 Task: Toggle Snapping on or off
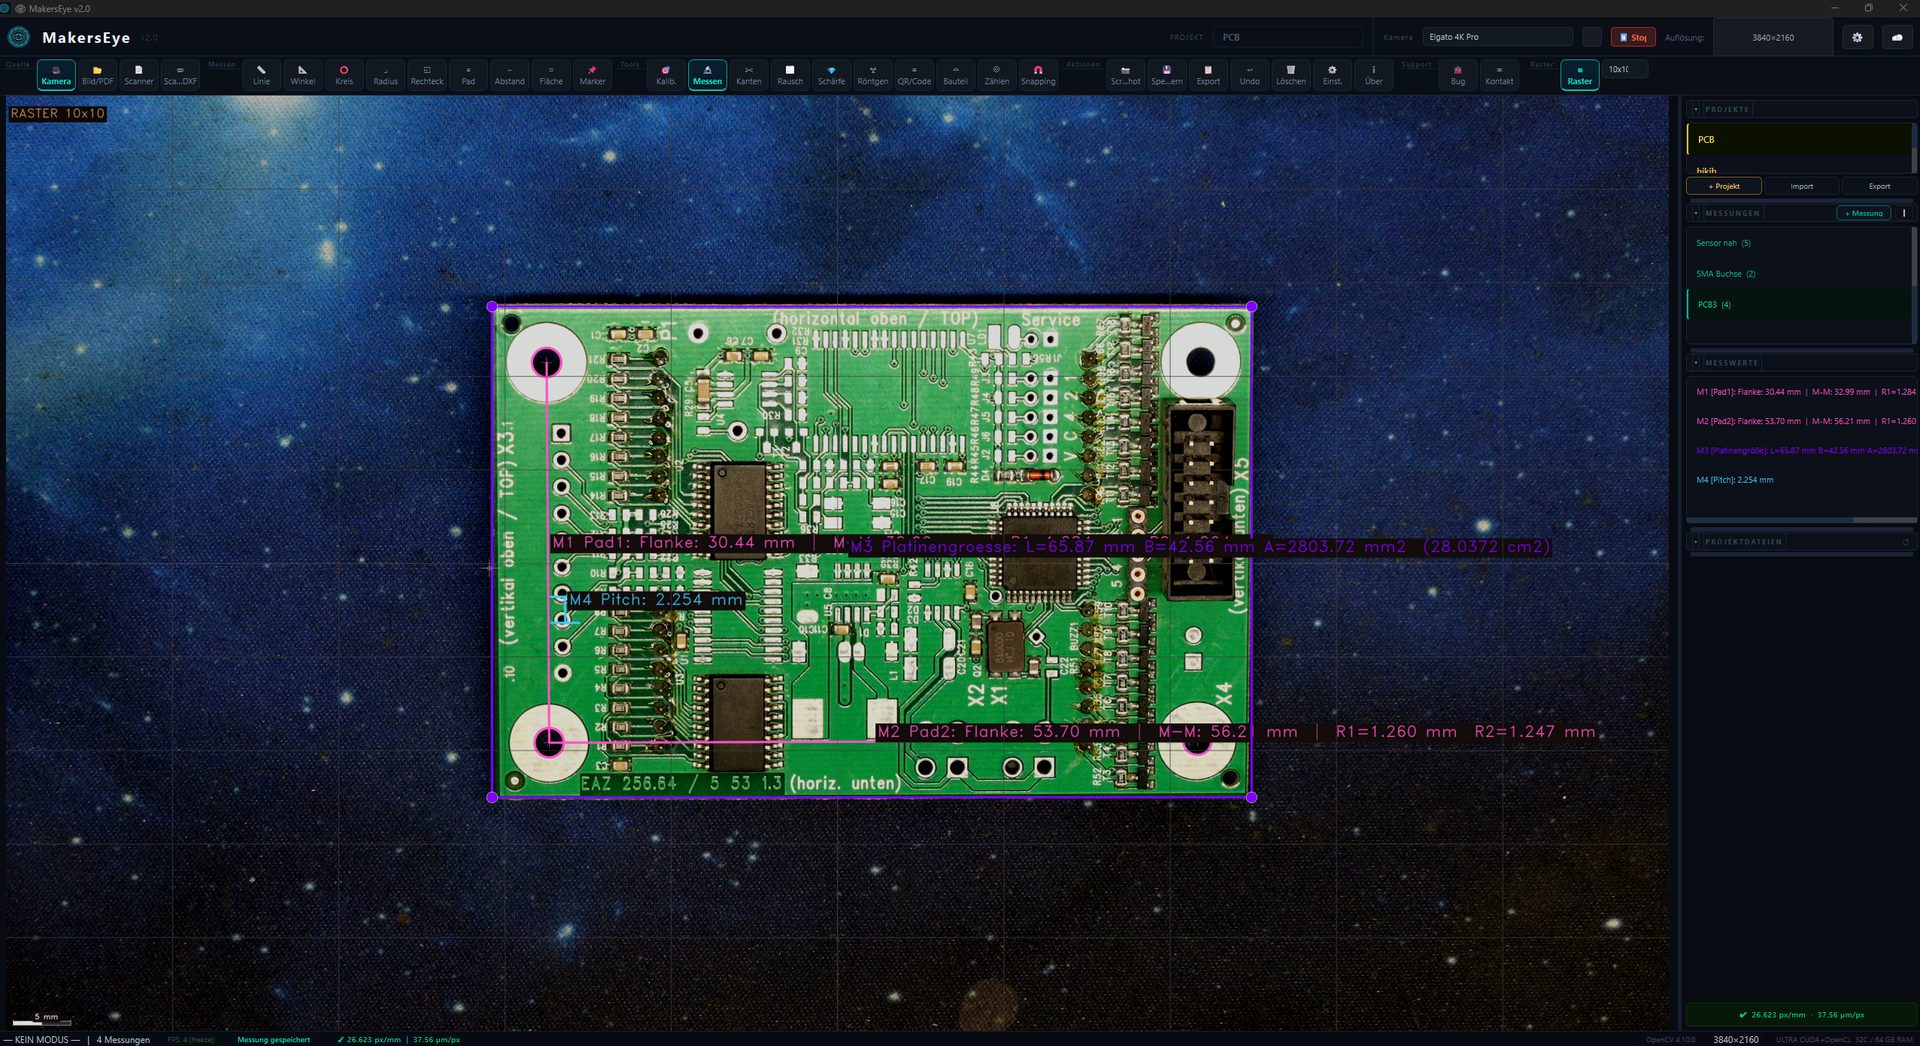click(x=1037, y=74)
